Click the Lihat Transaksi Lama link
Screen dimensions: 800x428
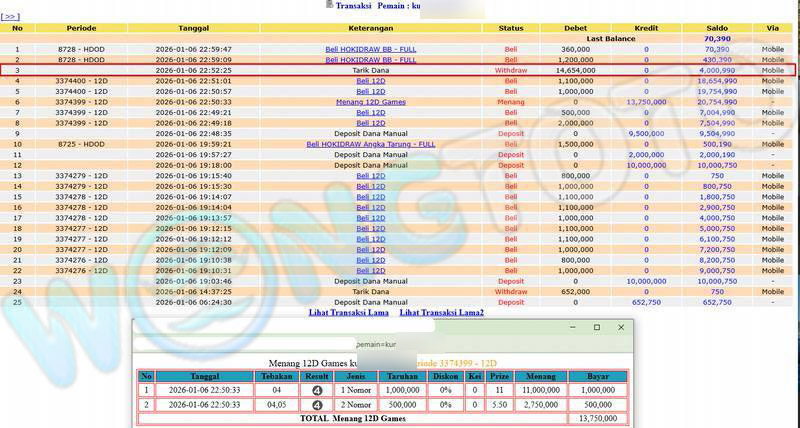(348, 313)
